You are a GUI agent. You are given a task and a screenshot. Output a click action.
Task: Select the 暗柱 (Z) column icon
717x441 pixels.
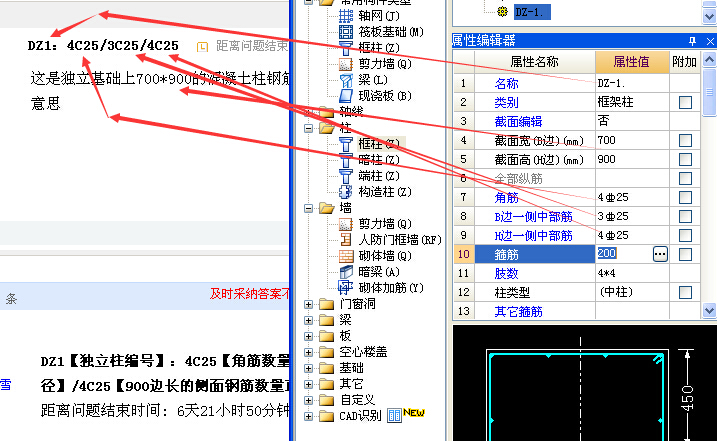coord(346,160)
